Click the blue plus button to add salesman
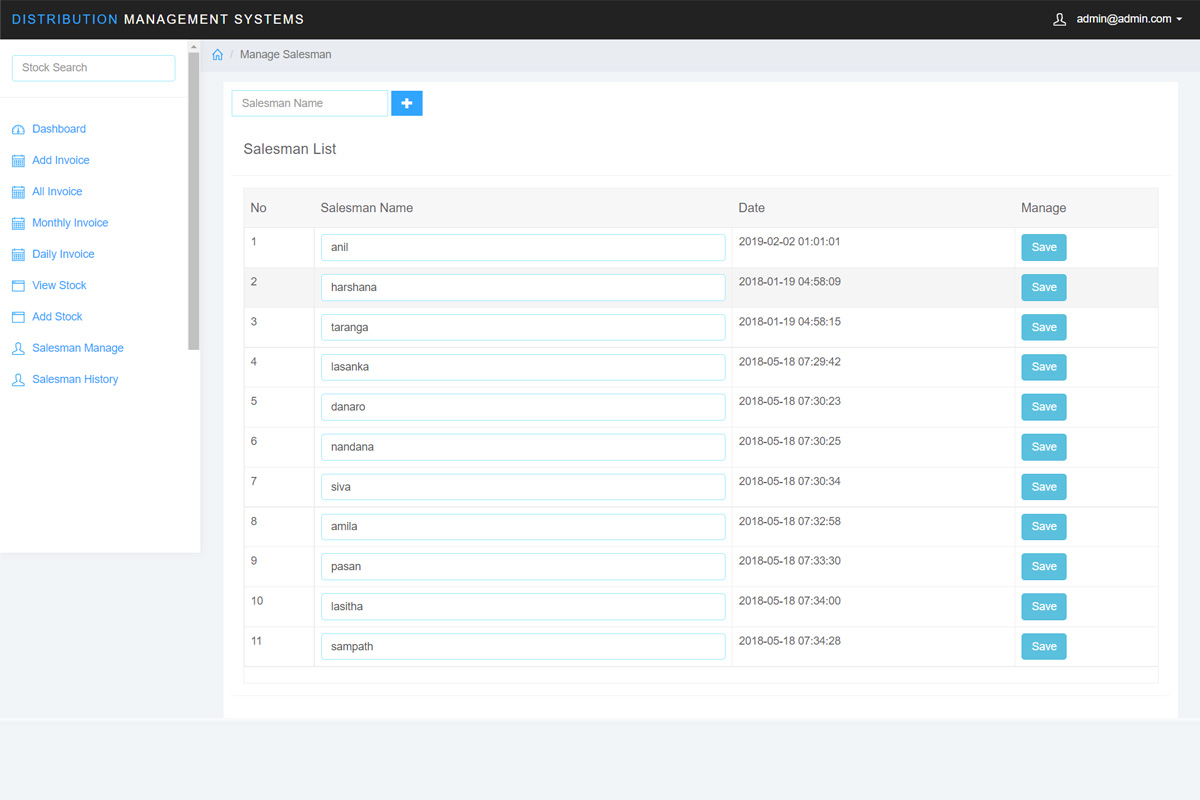The width and height of the screenshot is (1200, 800). (406, 103)
